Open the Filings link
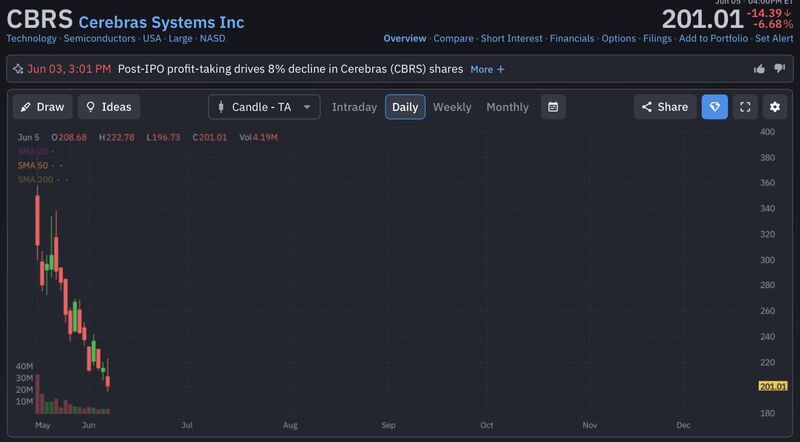The height and width of the screenshot is (442, 800). 657,38
